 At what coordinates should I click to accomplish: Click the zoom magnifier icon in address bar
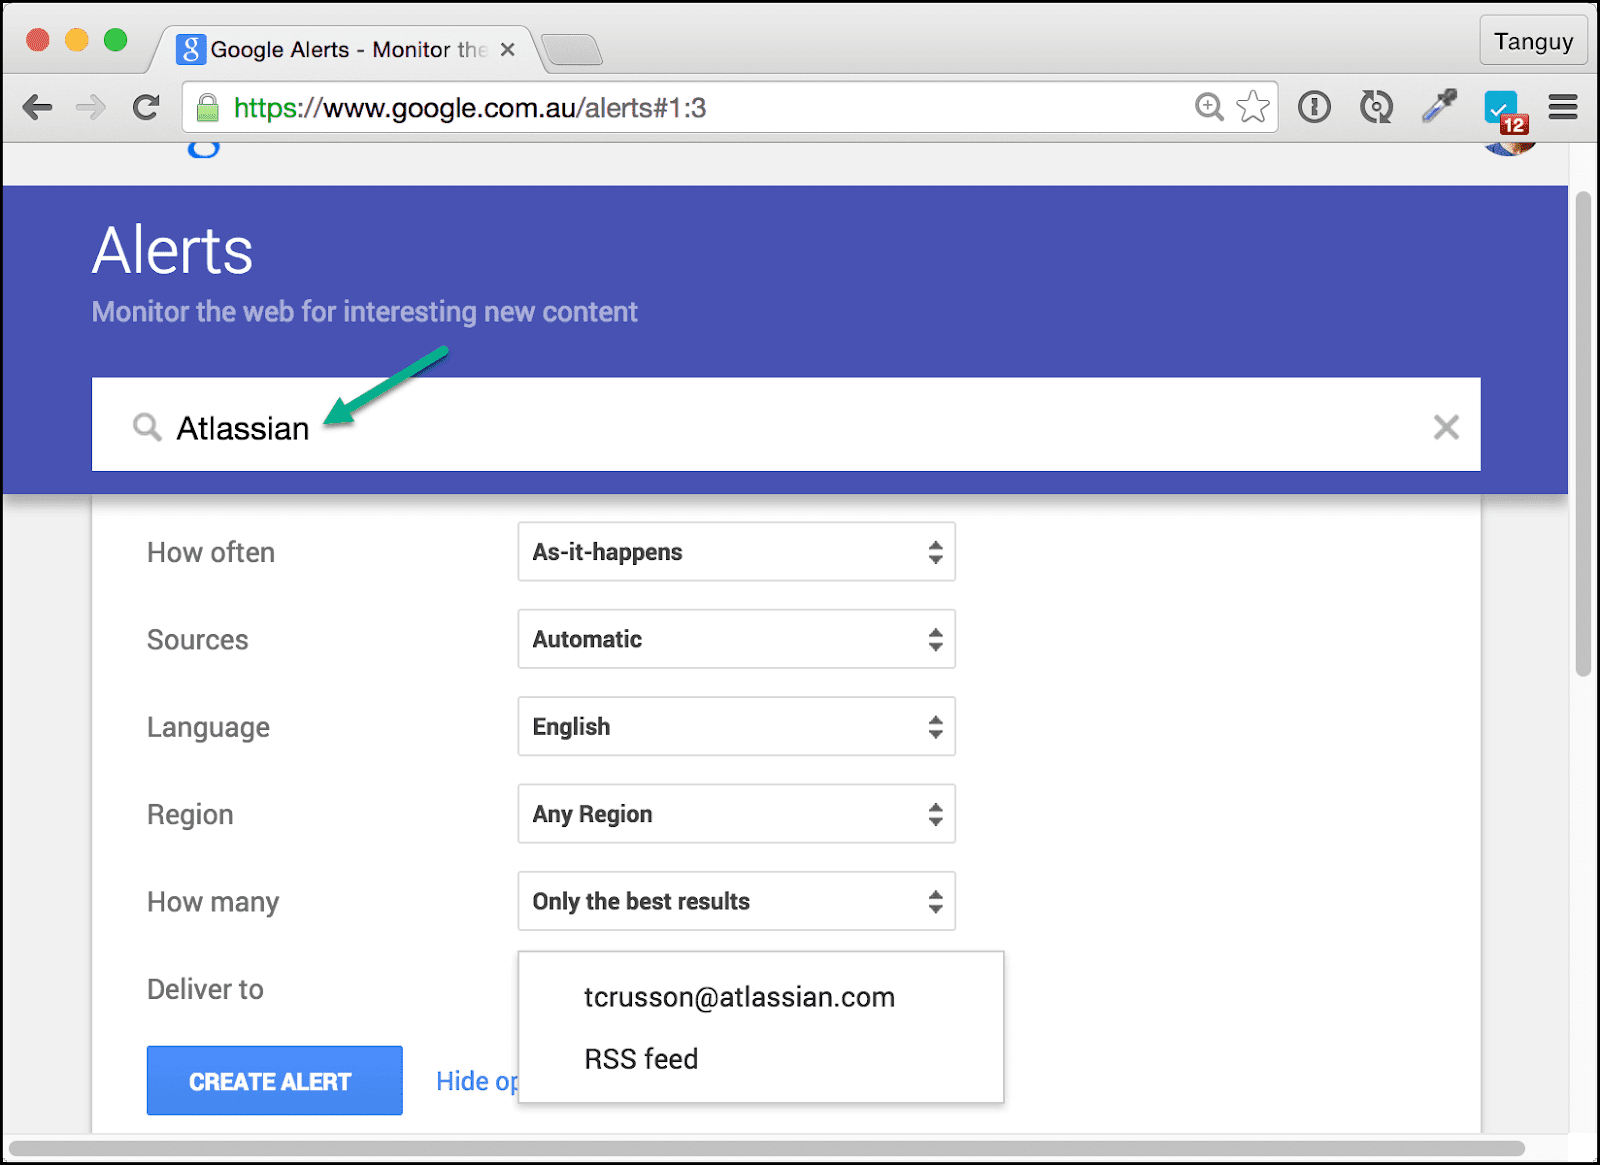pyautogui.click(x=1209, y=107)
